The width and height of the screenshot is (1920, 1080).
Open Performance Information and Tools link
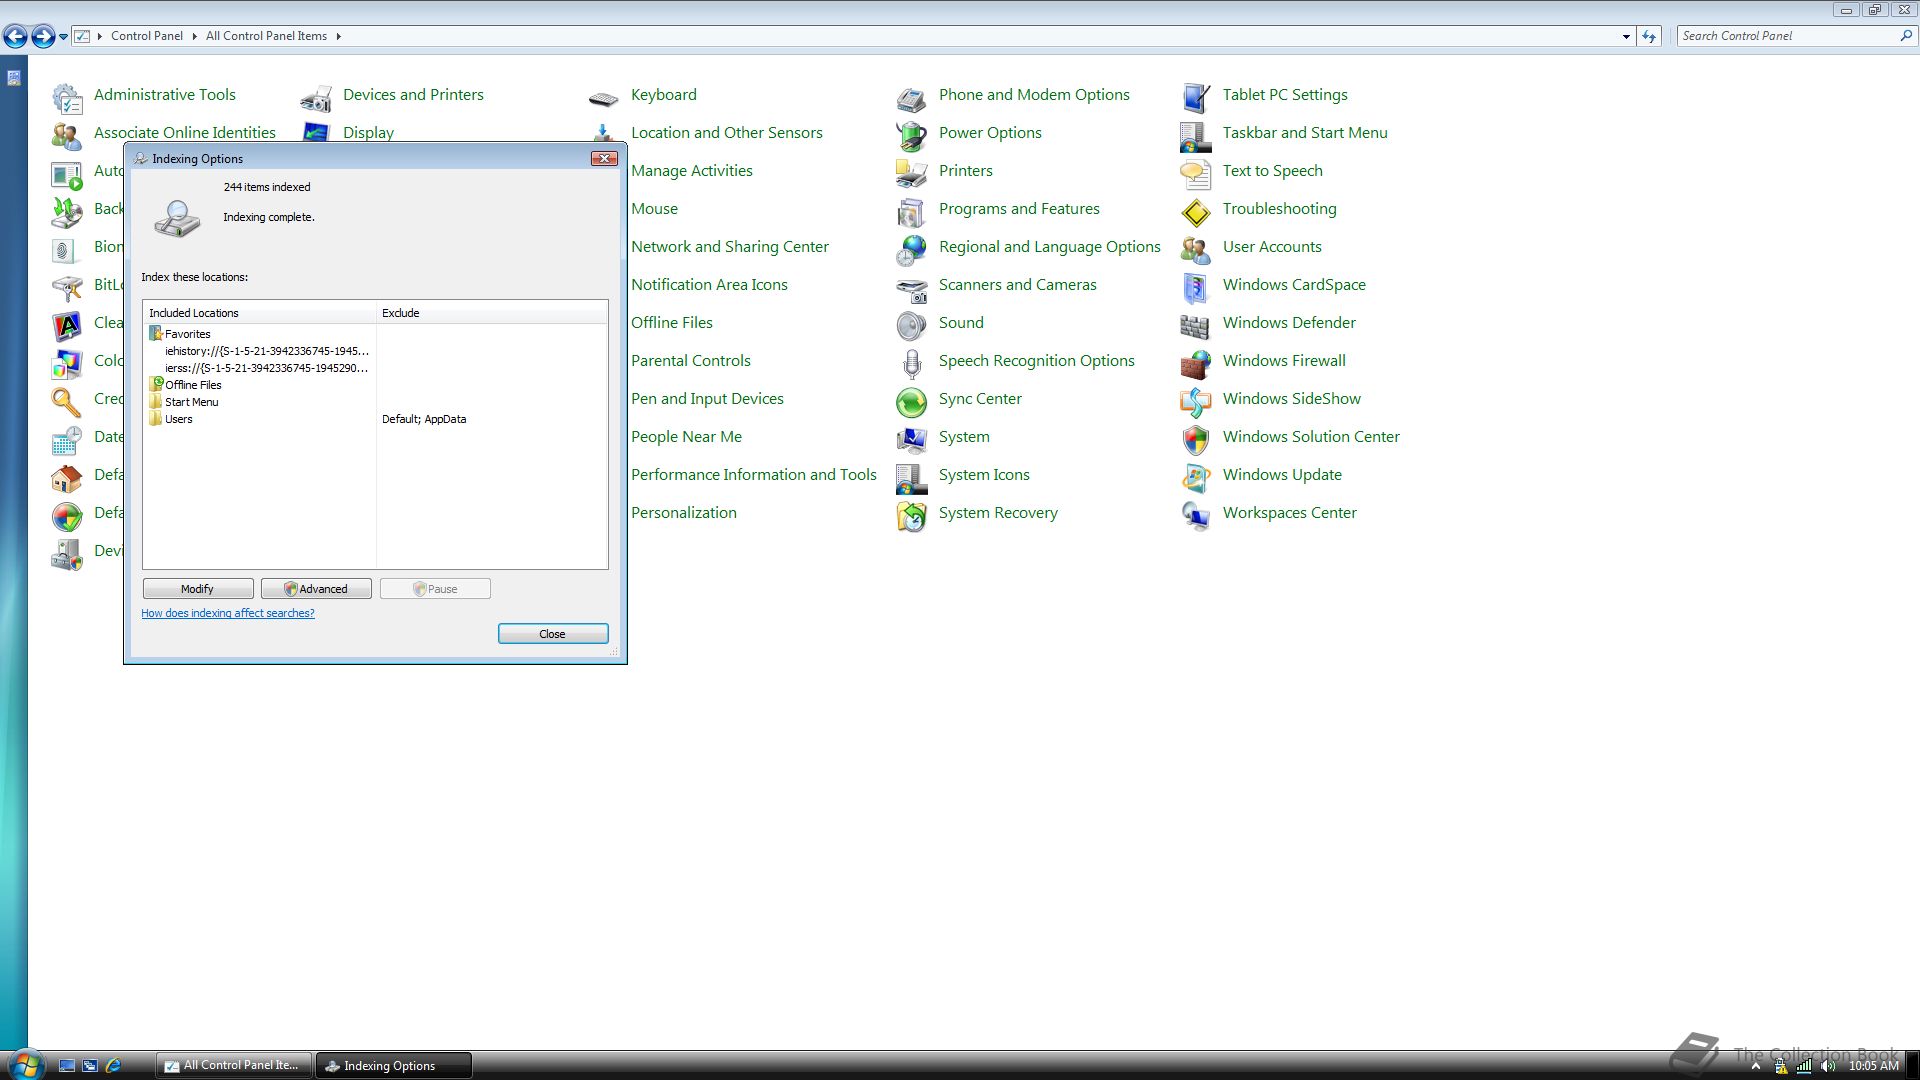click(754, 475)
